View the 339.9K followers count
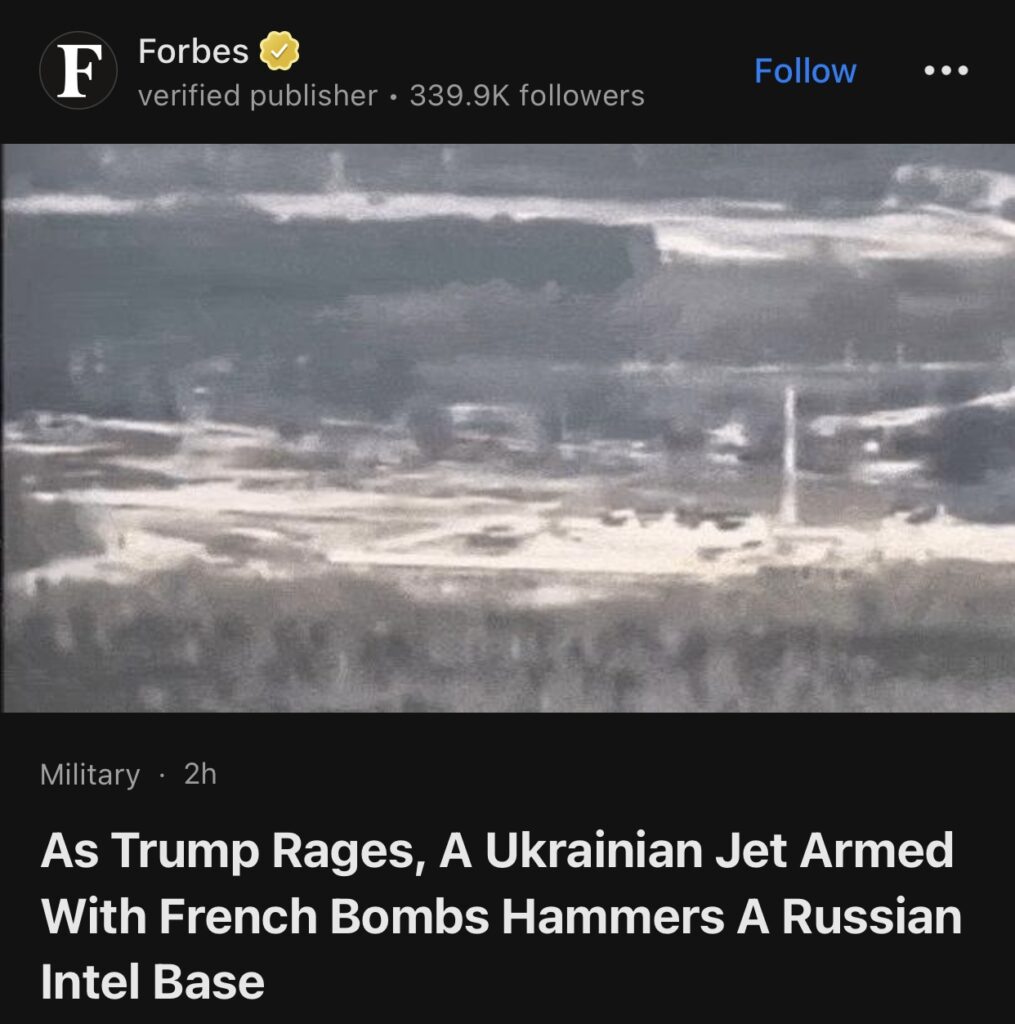Viewport: 1015px width, 1024px height. (x=527, y=96)
